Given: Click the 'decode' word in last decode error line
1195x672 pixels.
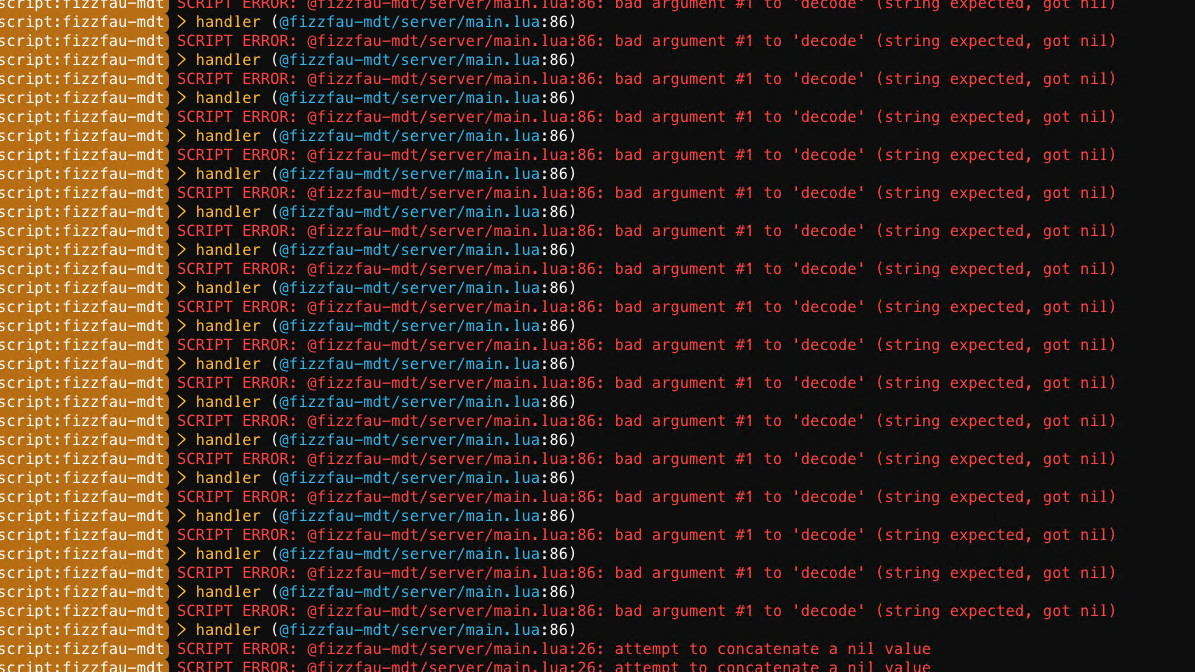Looking at the screenshot, I should tap(828, 611).
